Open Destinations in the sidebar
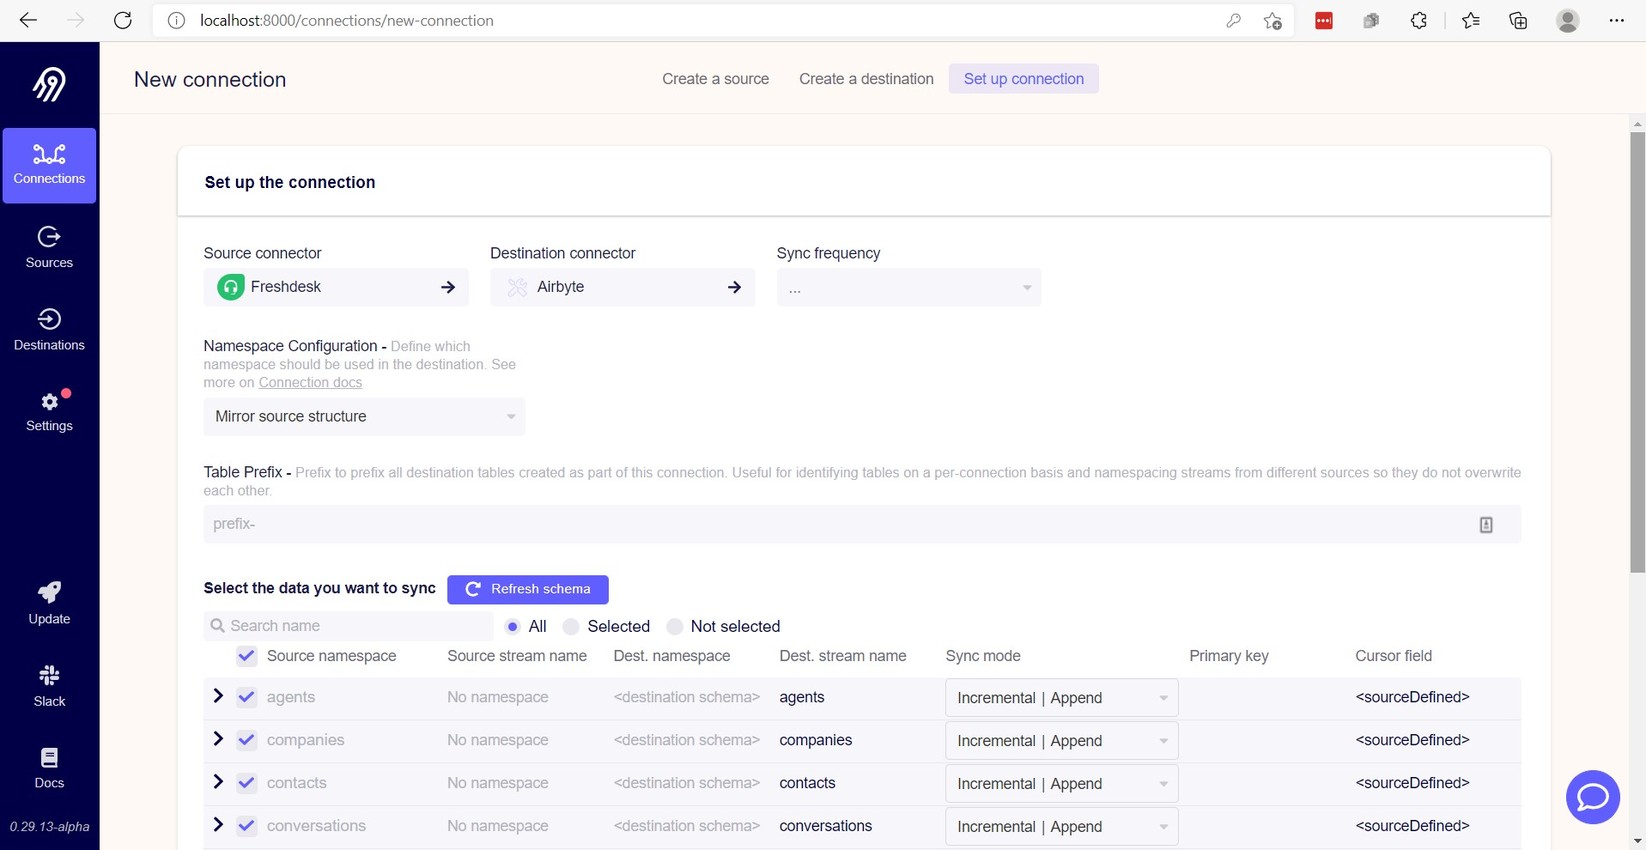The width and height of the screenshot is (1646, 850). coord(49,330)
